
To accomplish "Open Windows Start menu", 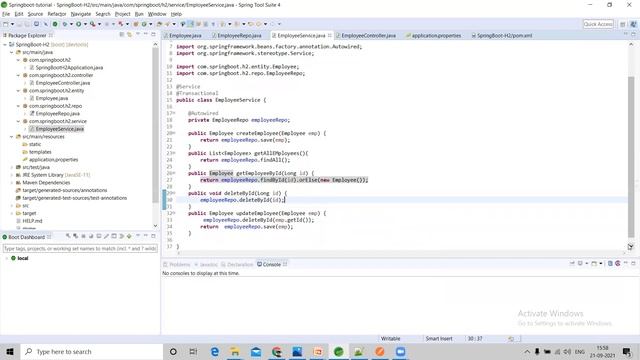I will (10, 351).
